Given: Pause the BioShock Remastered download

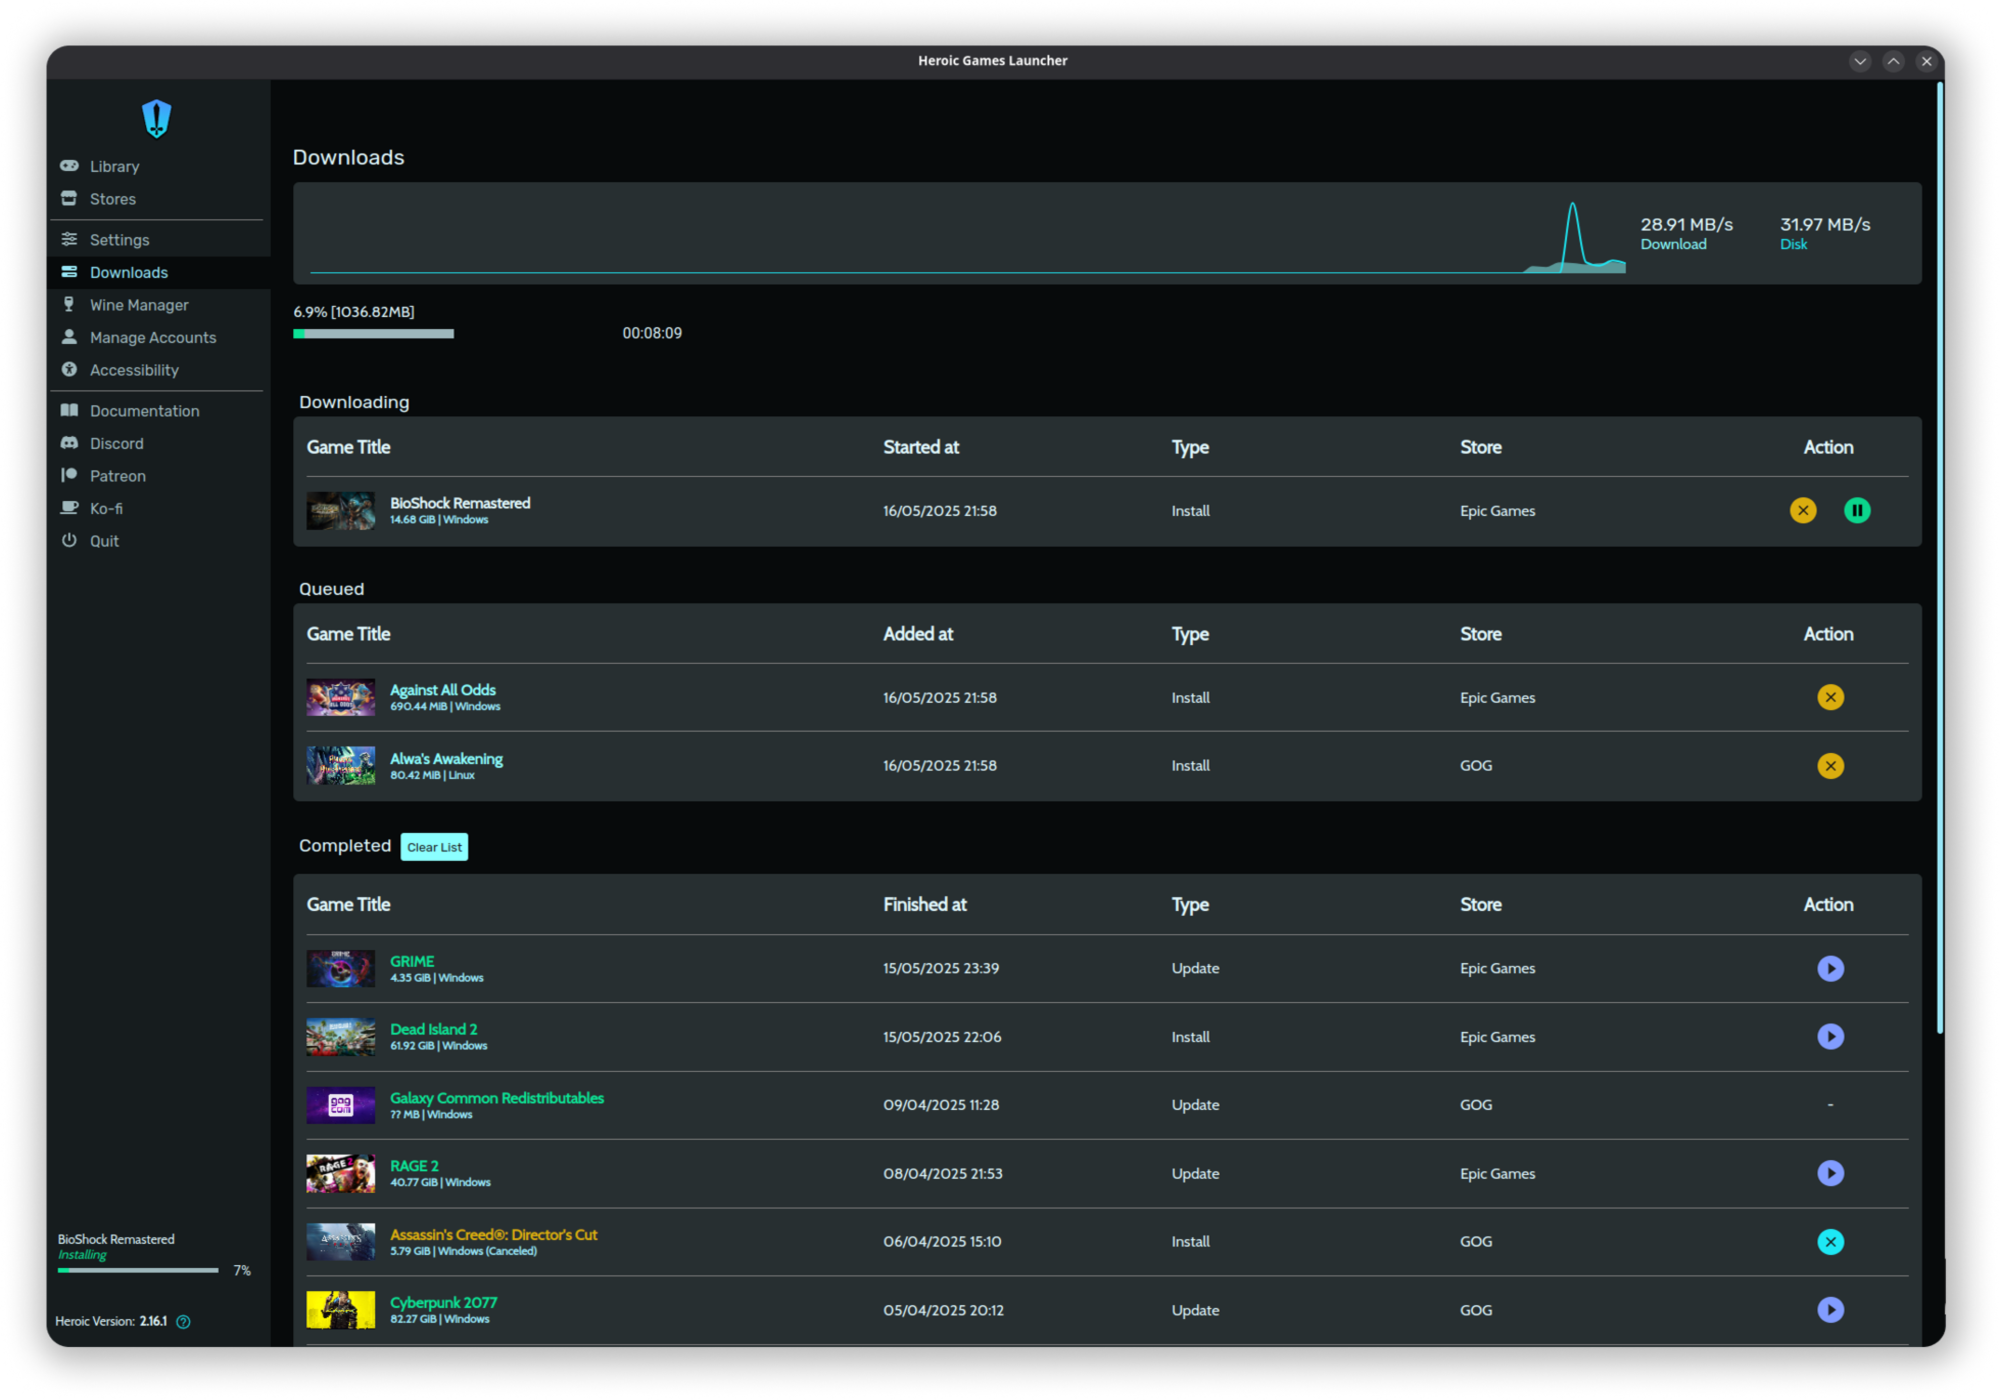Looking at the screenshot, I should pyautogui.click(x=1857, y=511).
